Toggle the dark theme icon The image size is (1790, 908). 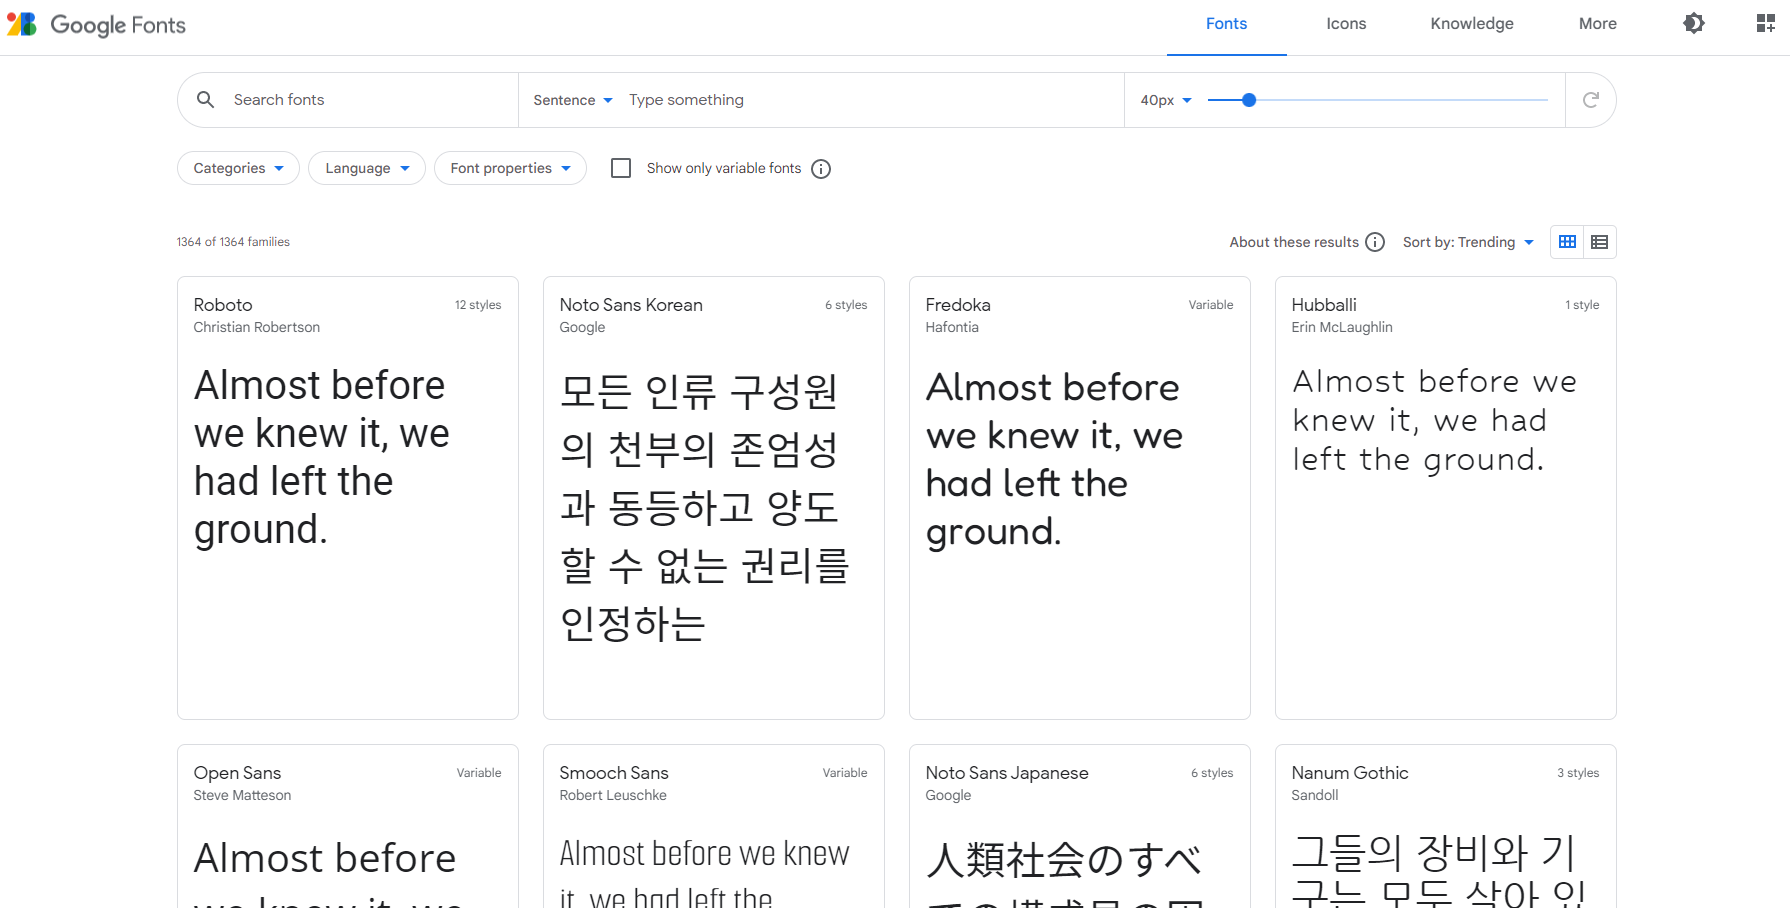1694,23
